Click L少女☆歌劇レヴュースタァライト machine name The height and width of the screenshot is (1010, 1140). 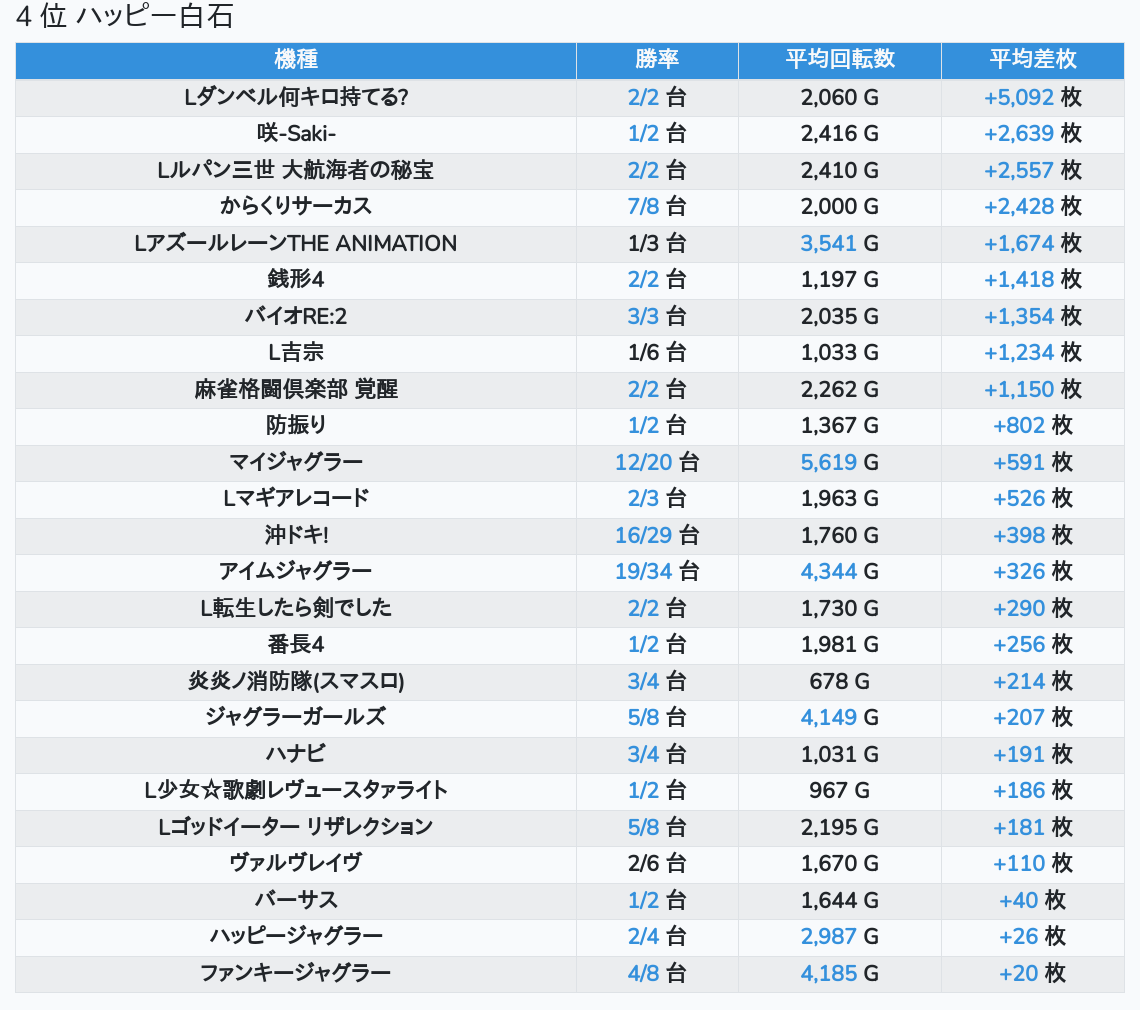click(x=296, y=790)
